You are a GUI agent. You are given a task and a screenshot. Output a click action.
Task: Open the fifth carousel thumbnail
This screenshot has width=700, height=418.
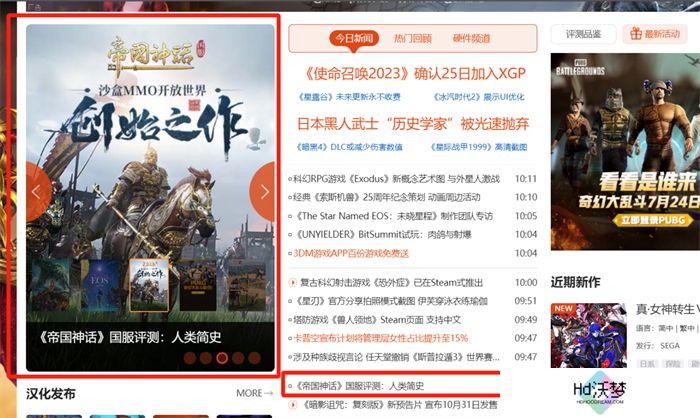pos(247,285)
